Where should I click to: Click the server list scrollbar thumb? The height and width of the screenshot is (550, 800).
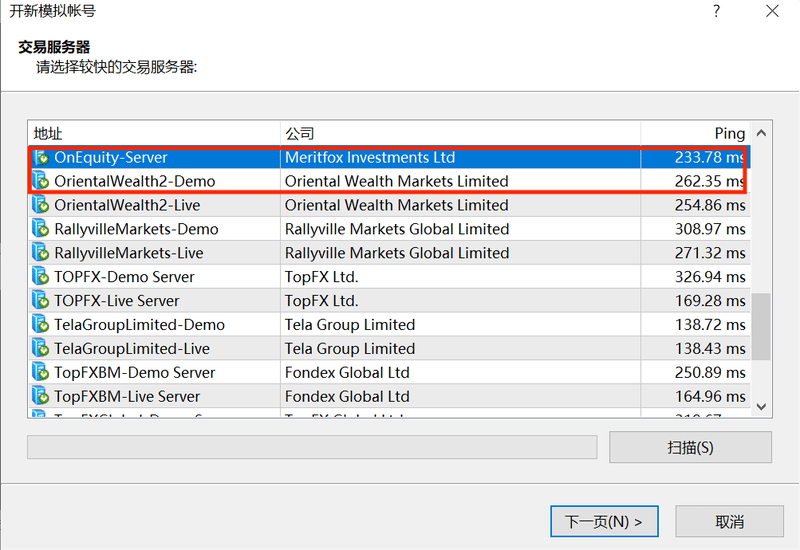(761, 327)
